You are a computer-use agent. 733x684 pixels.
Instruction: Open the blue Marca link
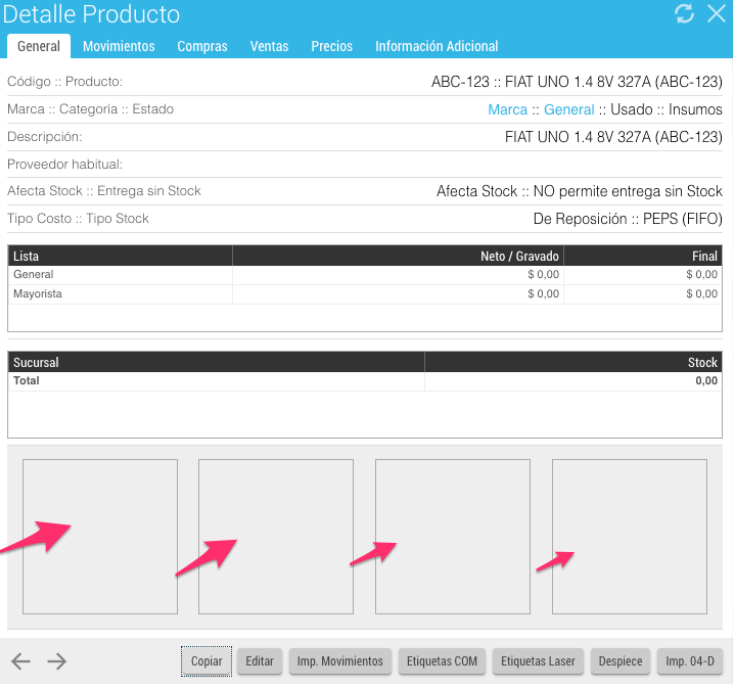point(508,109)
